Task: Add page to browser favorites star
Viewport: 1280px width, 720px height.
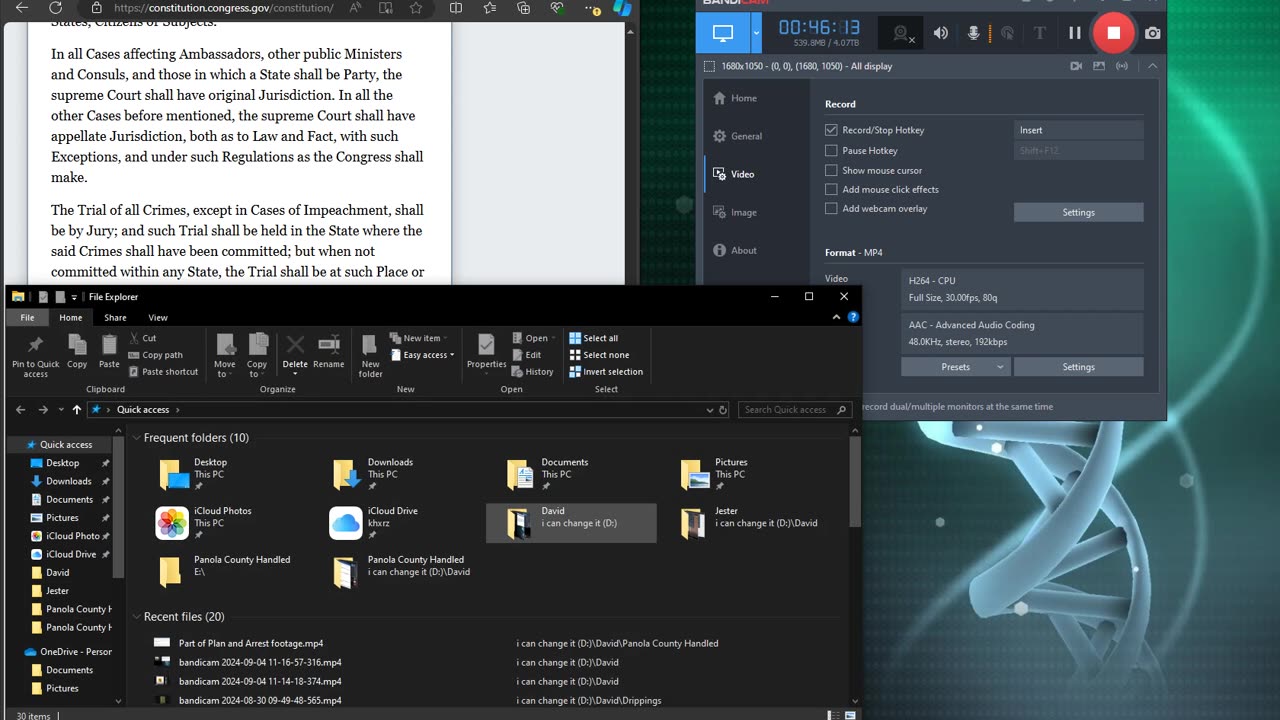Action: pyautogui.click(x=416, y=8)
